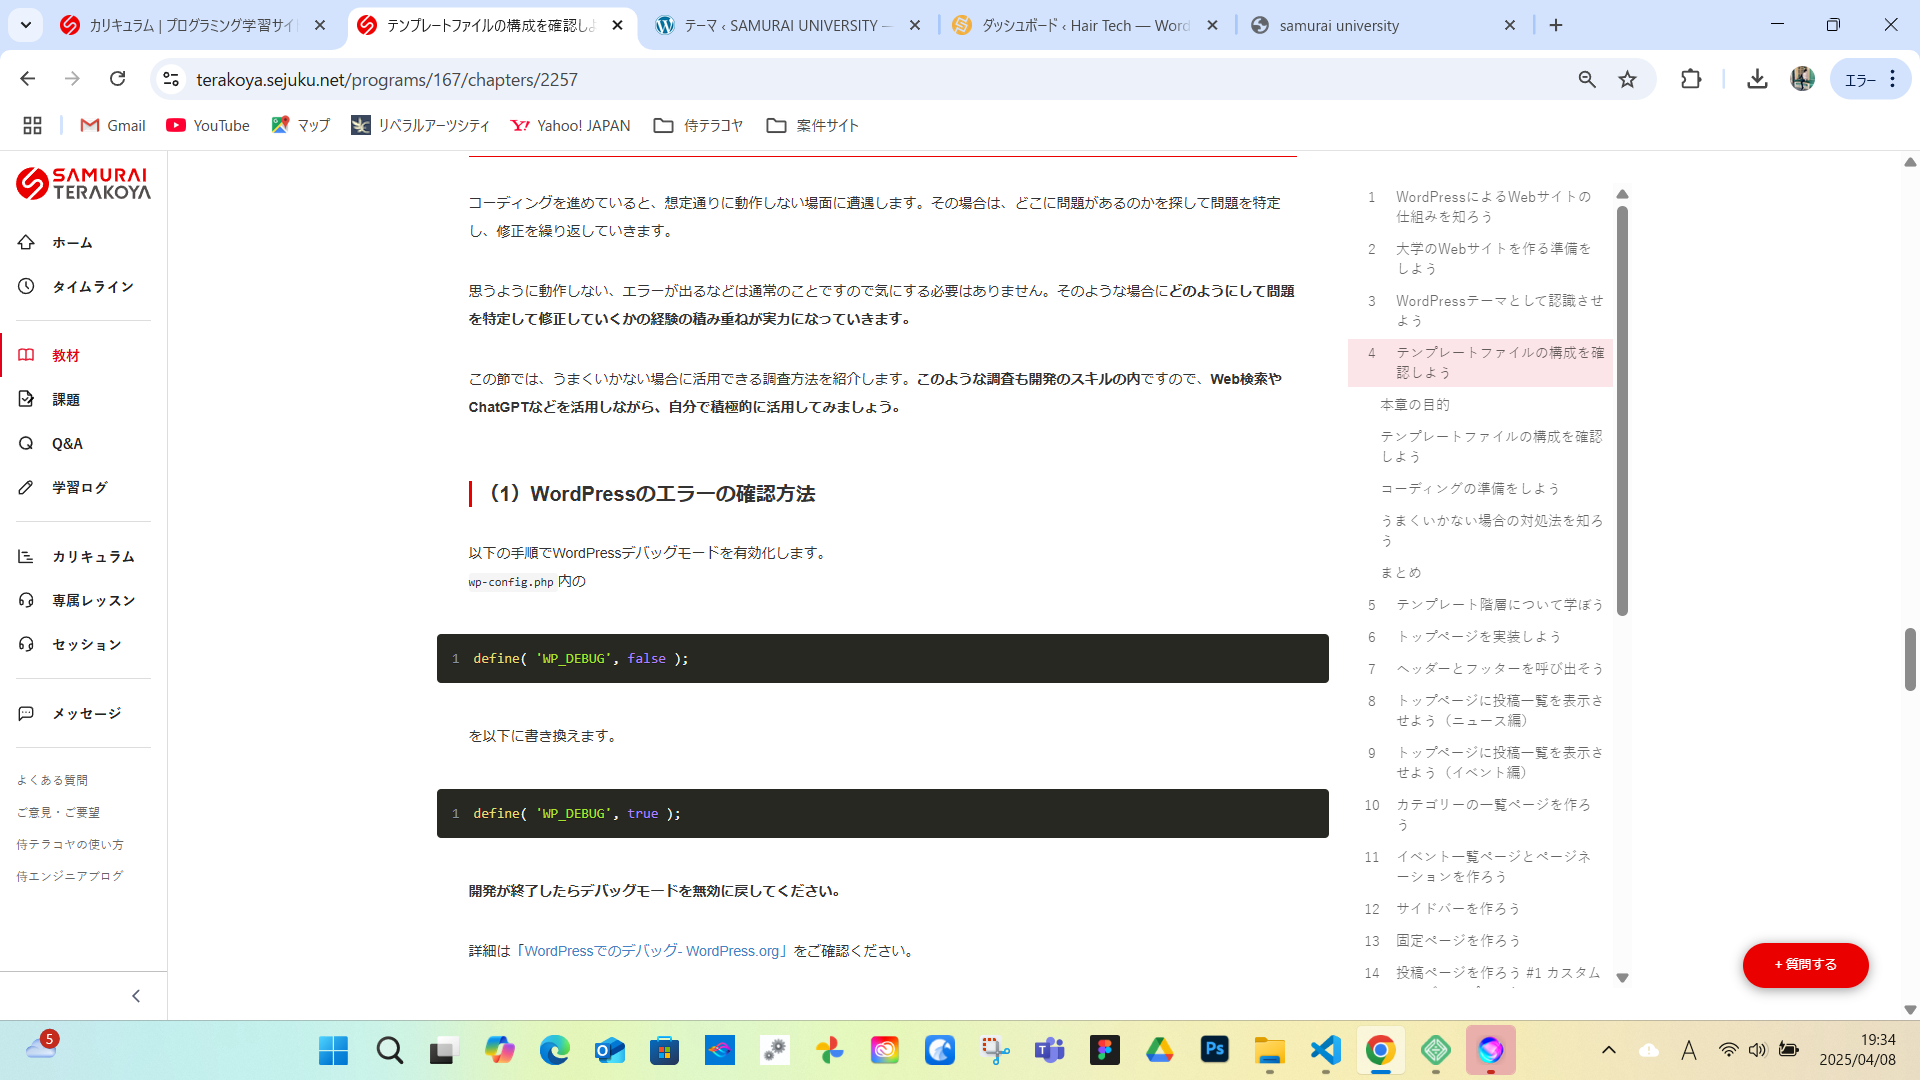
Task: Open the 学習ログ pencil icon
Action: pyautogui.click(x=26, y=487)
